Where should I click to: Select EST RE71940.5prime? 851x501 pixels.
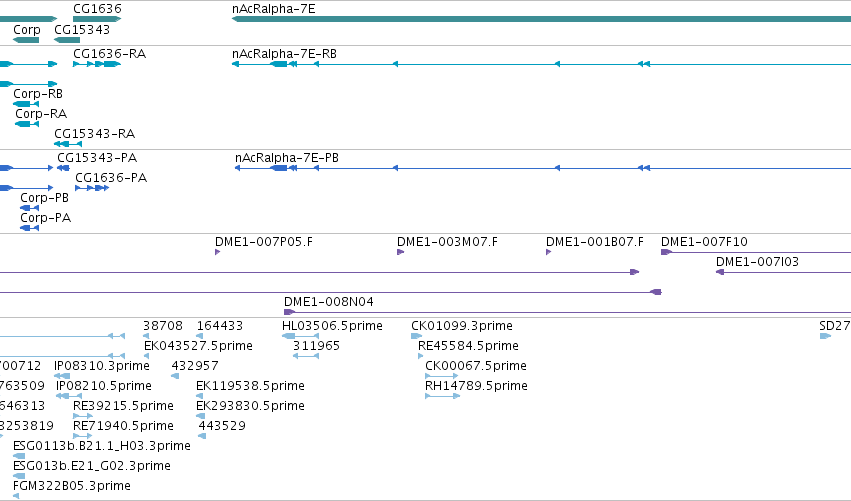[x=124, y=426]
